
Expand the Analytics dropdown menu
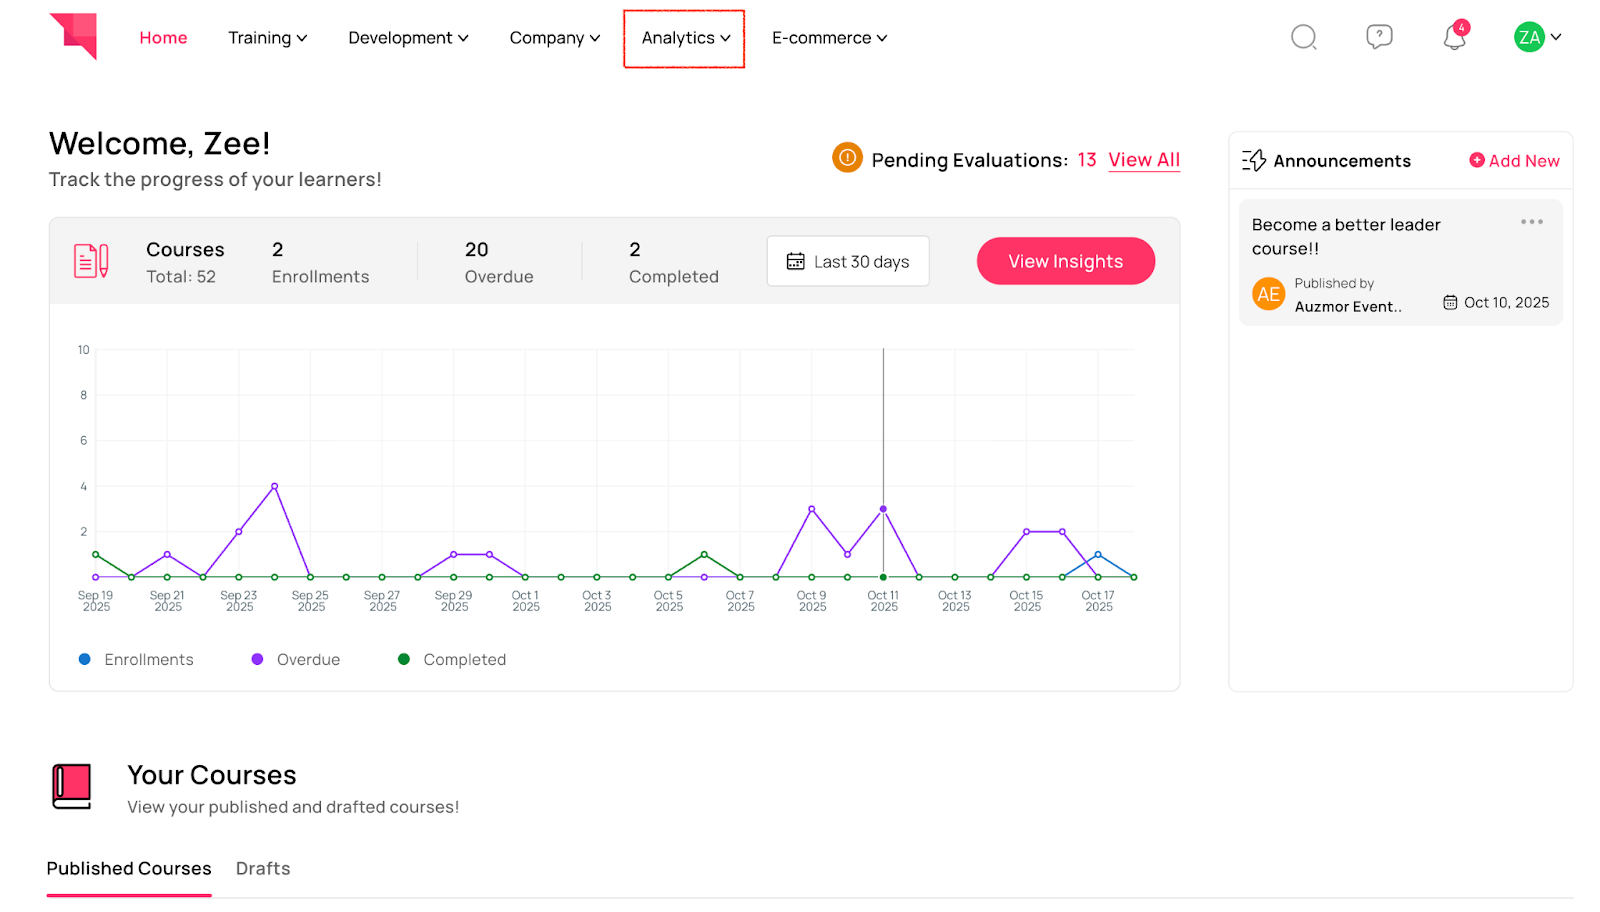(685, 38)
